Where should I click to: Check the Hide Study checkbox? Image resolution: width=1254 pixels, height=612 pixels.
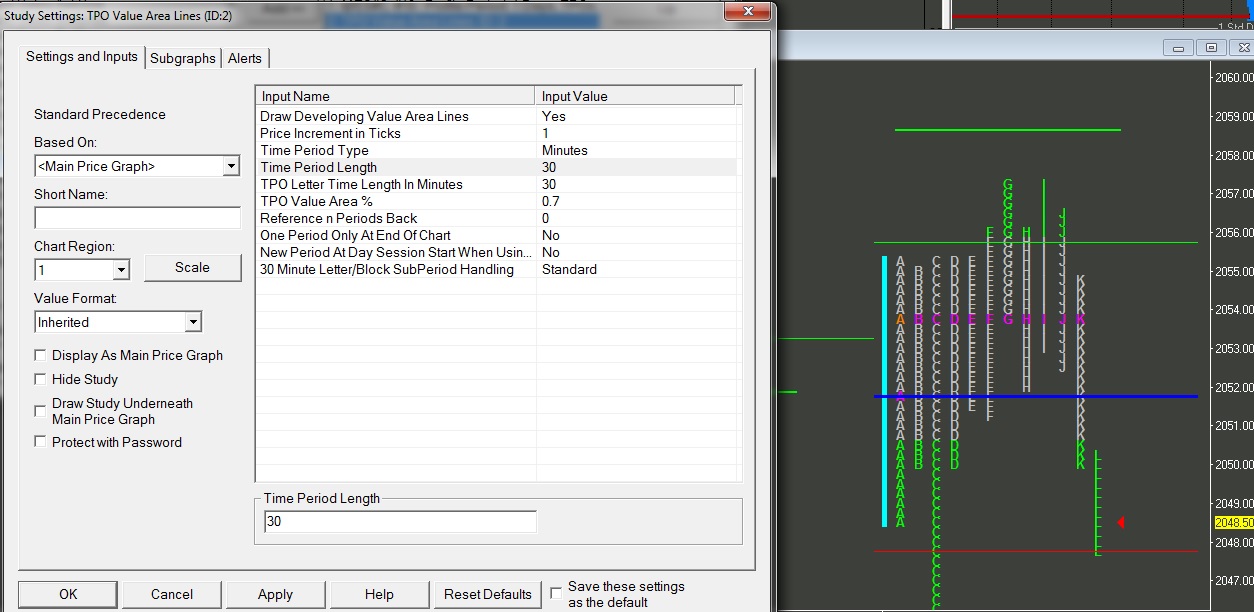click(x=41, y=379)
